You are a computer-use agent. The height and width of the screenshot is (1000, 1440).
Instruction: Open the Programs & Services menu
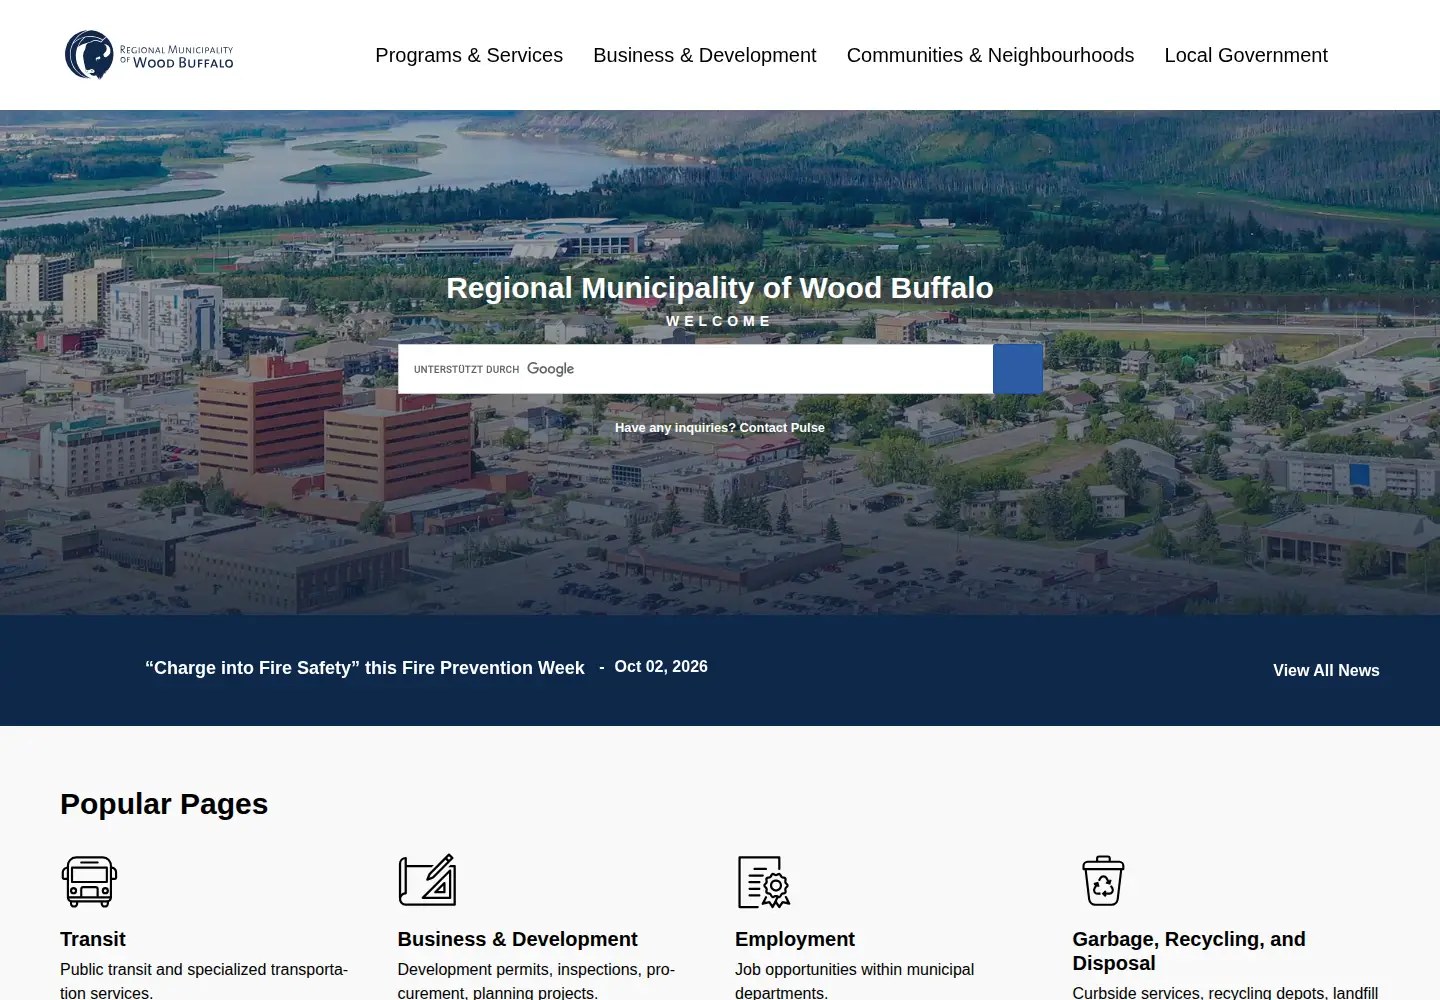pos(469,55)
